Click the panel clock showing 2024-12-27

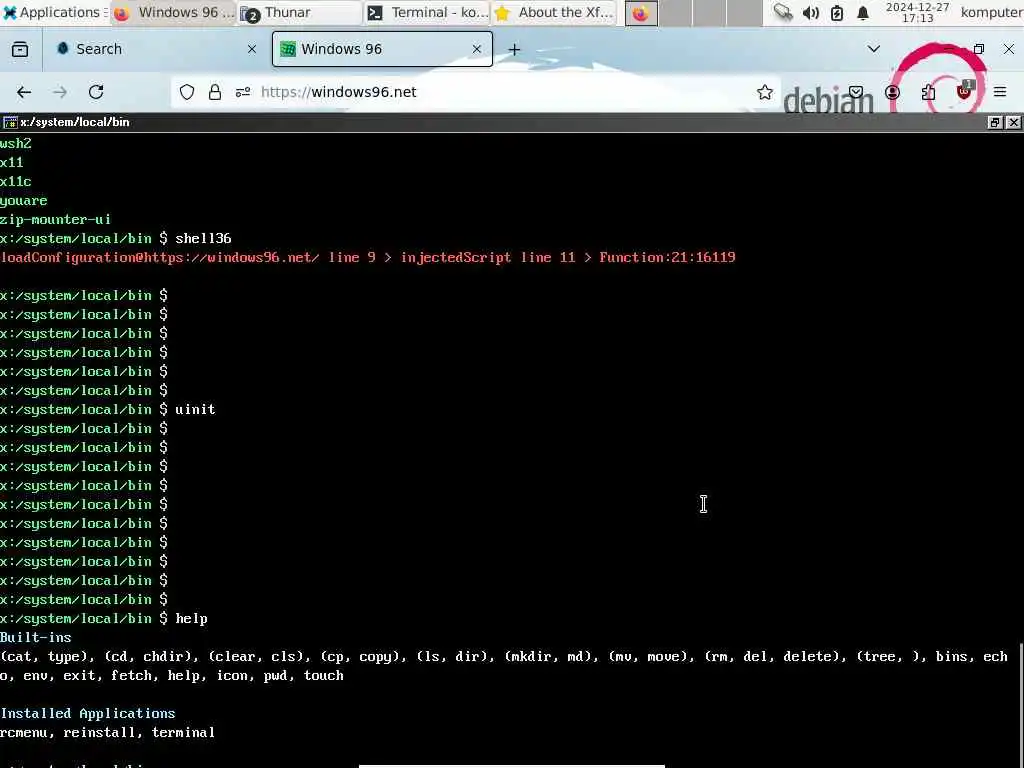(x=917, y=12)
